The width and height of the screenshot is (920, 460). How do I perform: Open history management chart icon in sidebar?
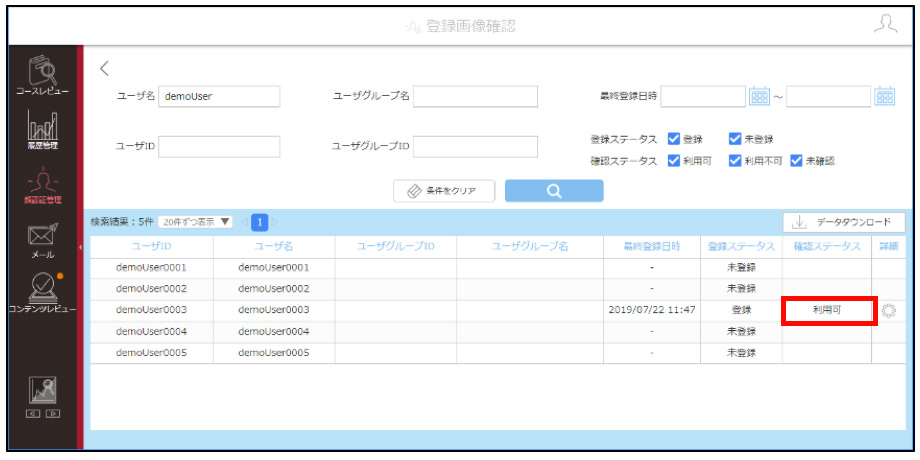point(42,130)
